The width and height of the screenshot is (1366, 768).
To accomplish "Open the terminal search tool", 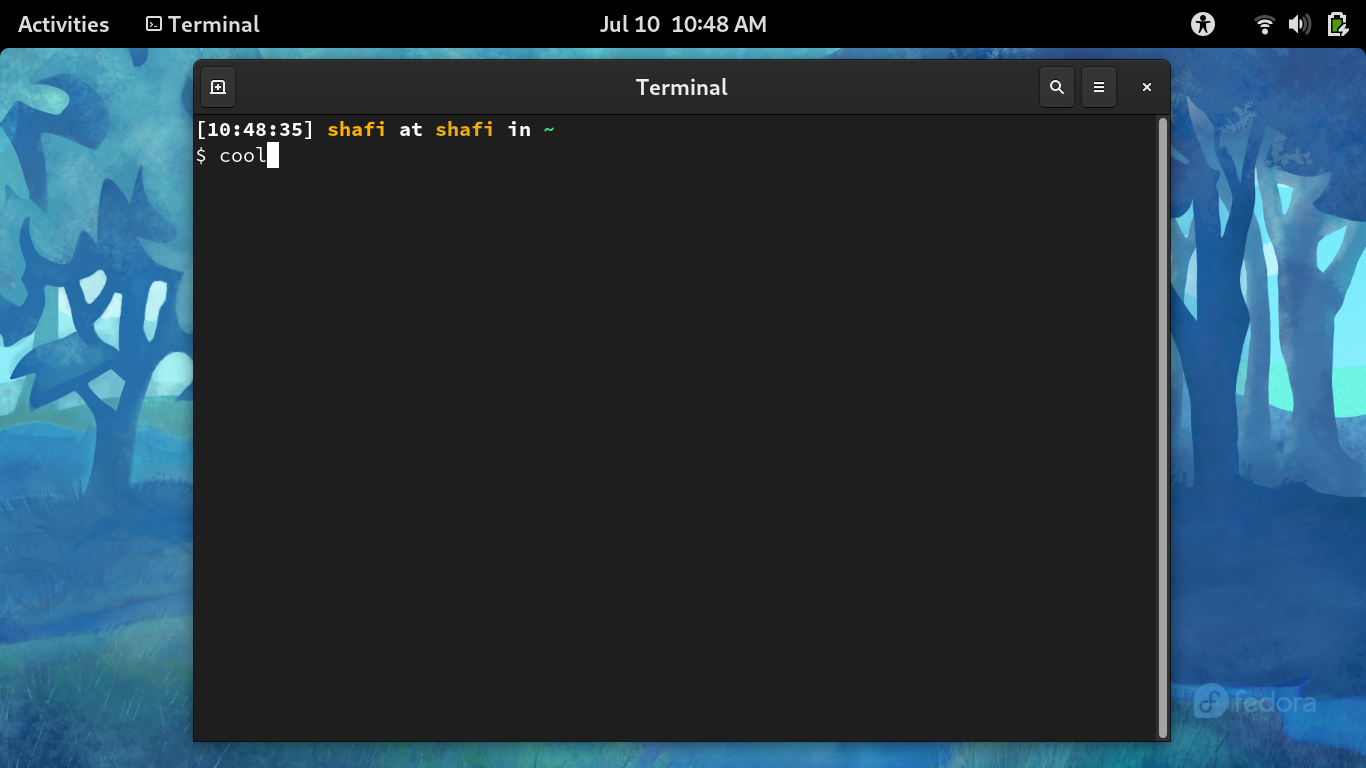I will point(1057,88).
